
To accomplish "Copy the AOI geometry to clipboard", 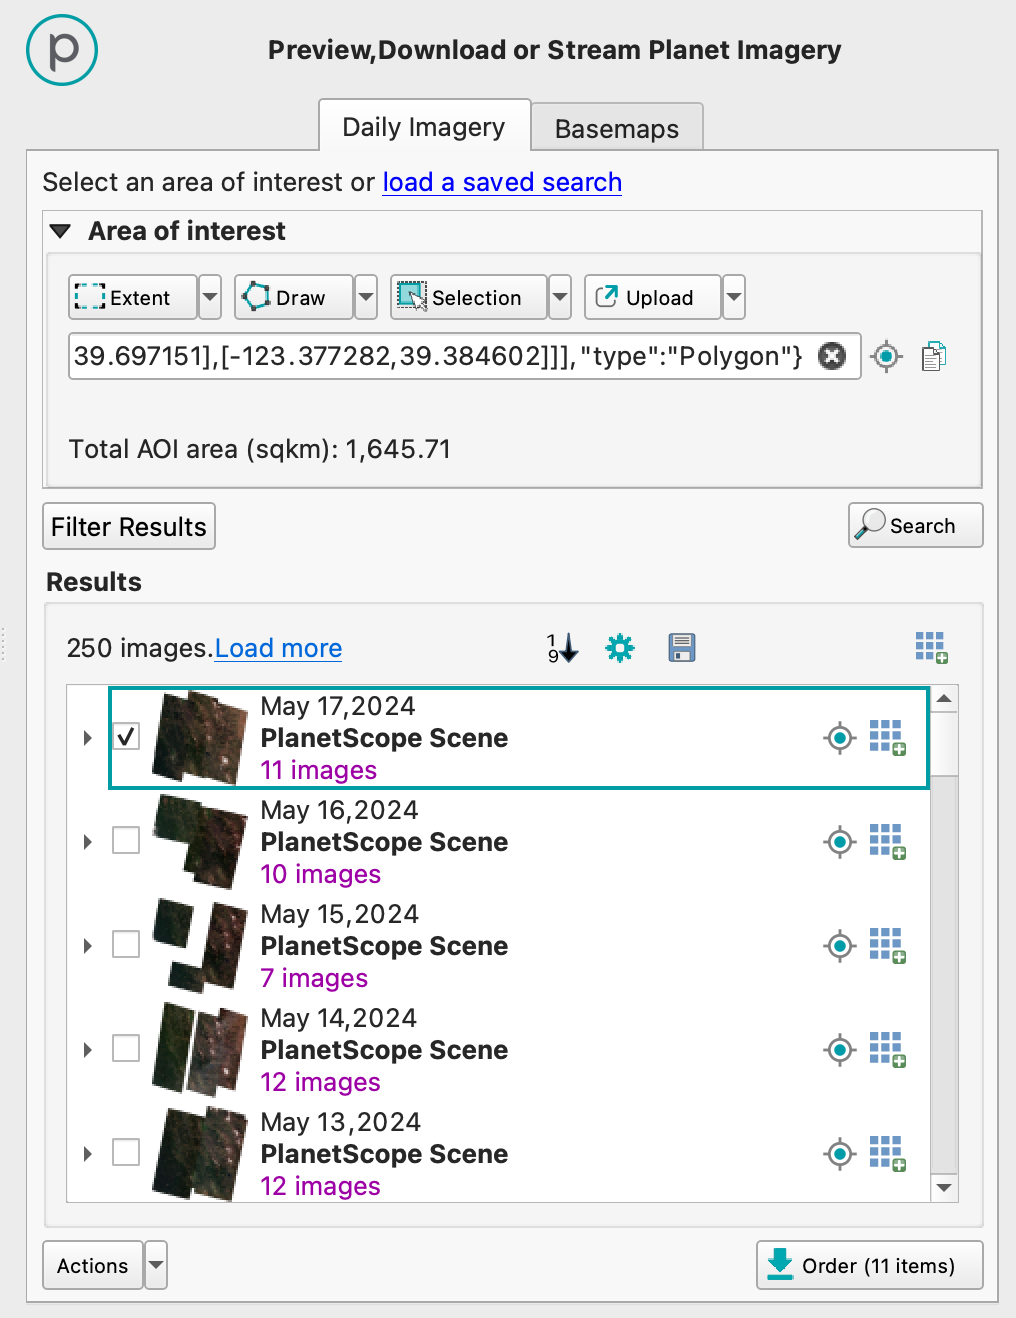I will (x=934, y=355).
